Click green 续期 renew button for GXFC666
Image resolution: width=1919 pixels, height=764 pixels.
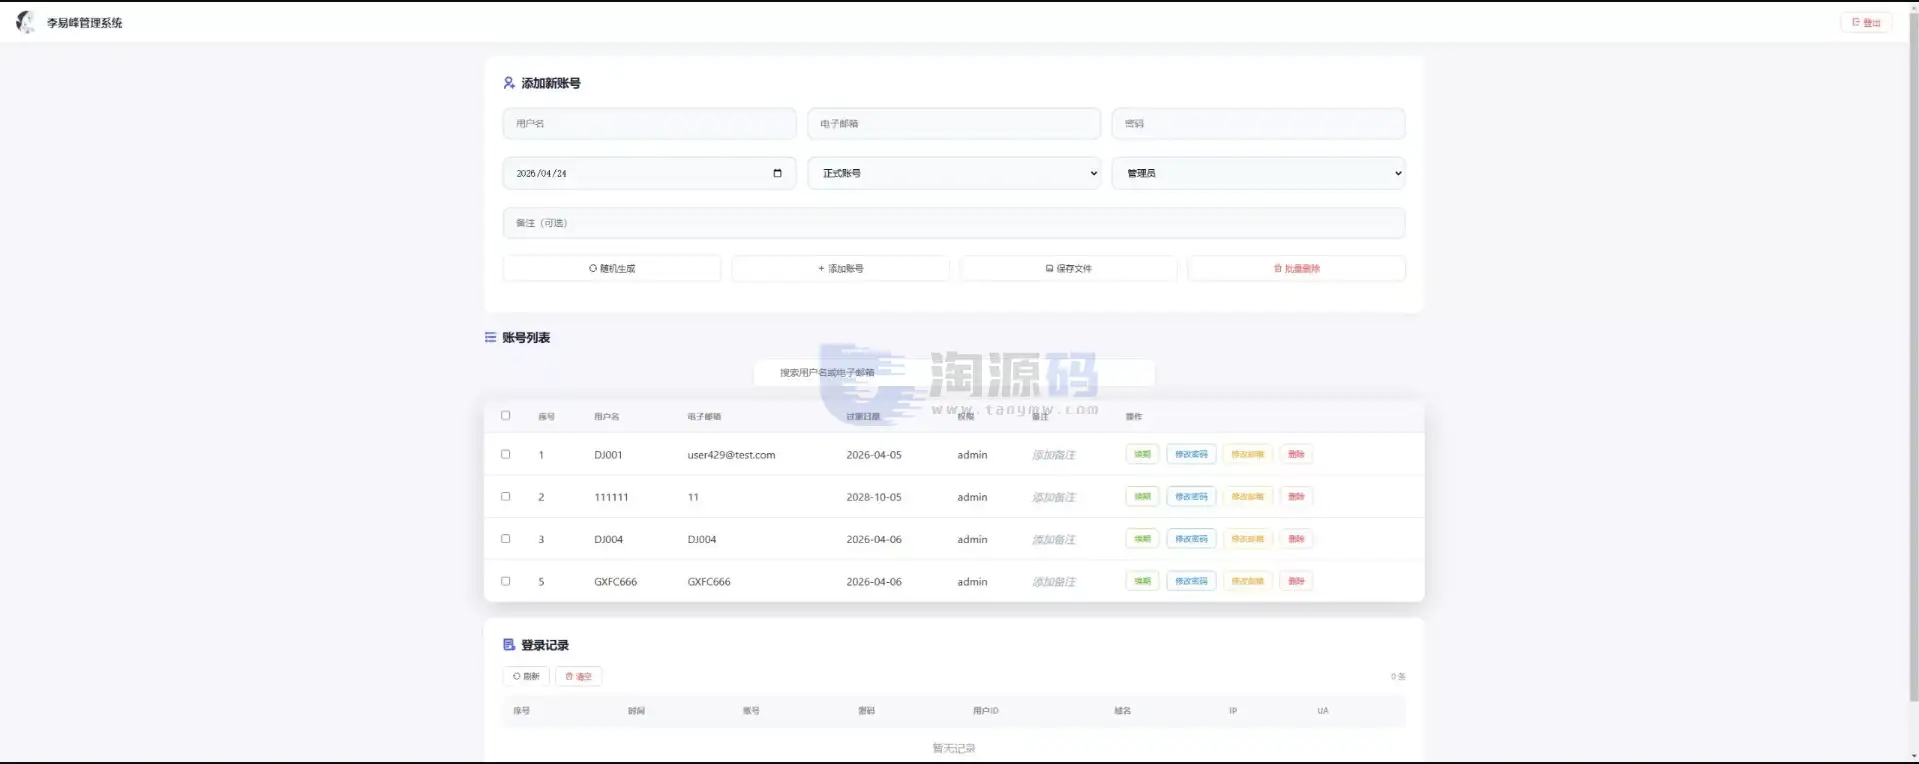pos(1142,581)
